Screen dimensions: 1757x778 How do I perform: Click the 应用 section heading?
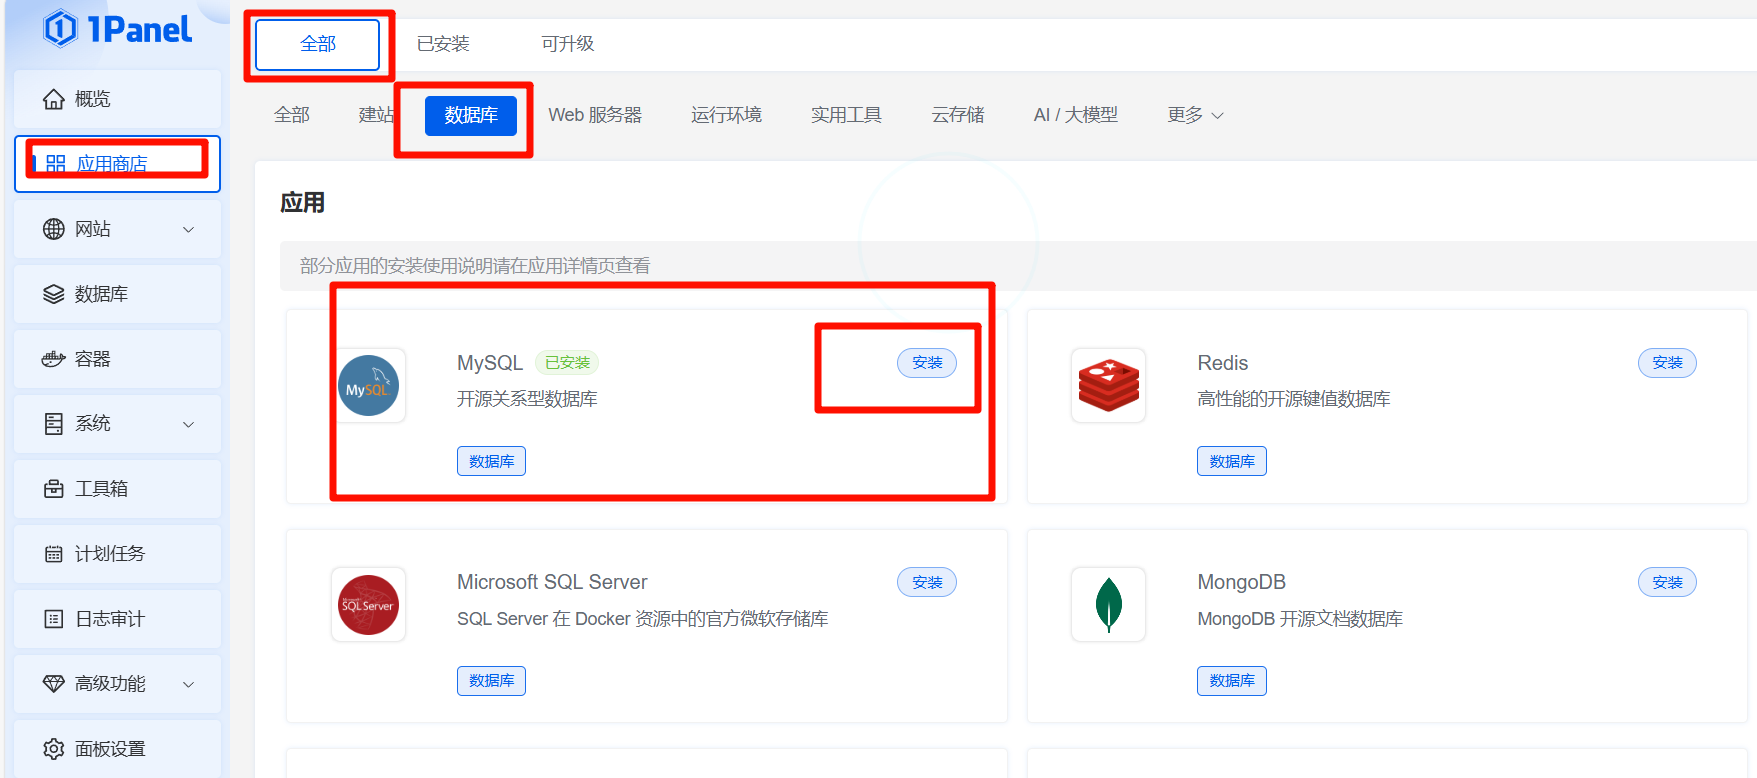302,203
